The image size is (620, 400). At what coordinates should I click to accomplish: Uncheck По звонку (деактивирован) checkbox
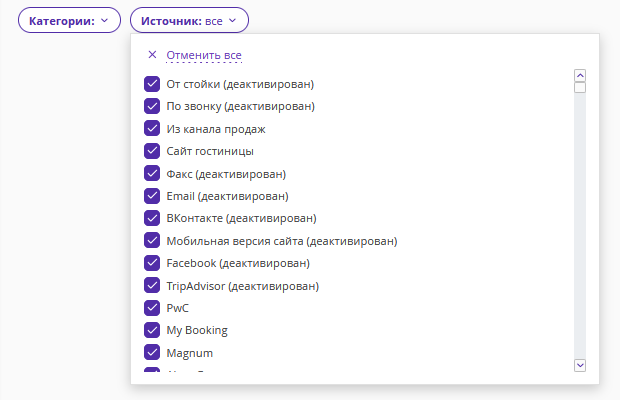pyautogui.click(x=153, y=106)
